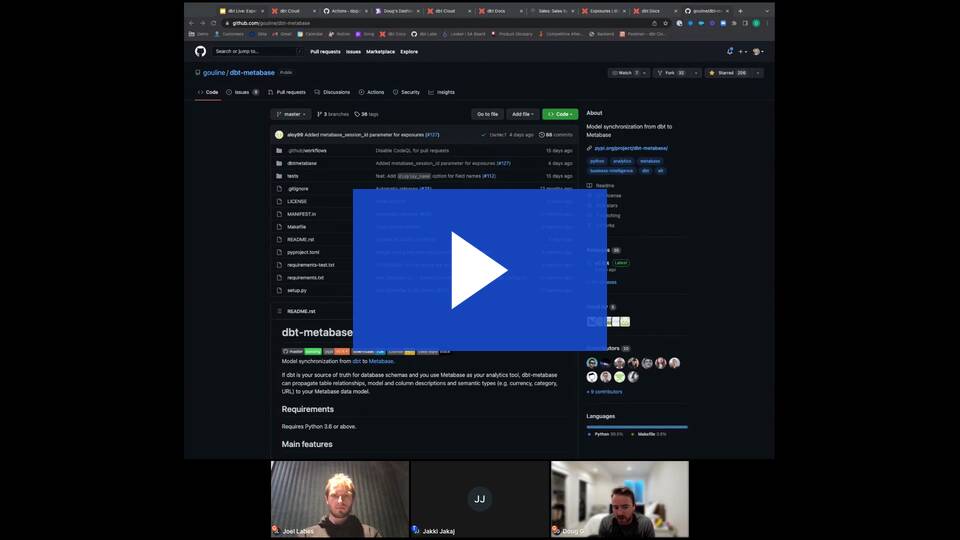The image size is (960, 540).
Task: Open the MANIFEST.in file
Action: 301,214
